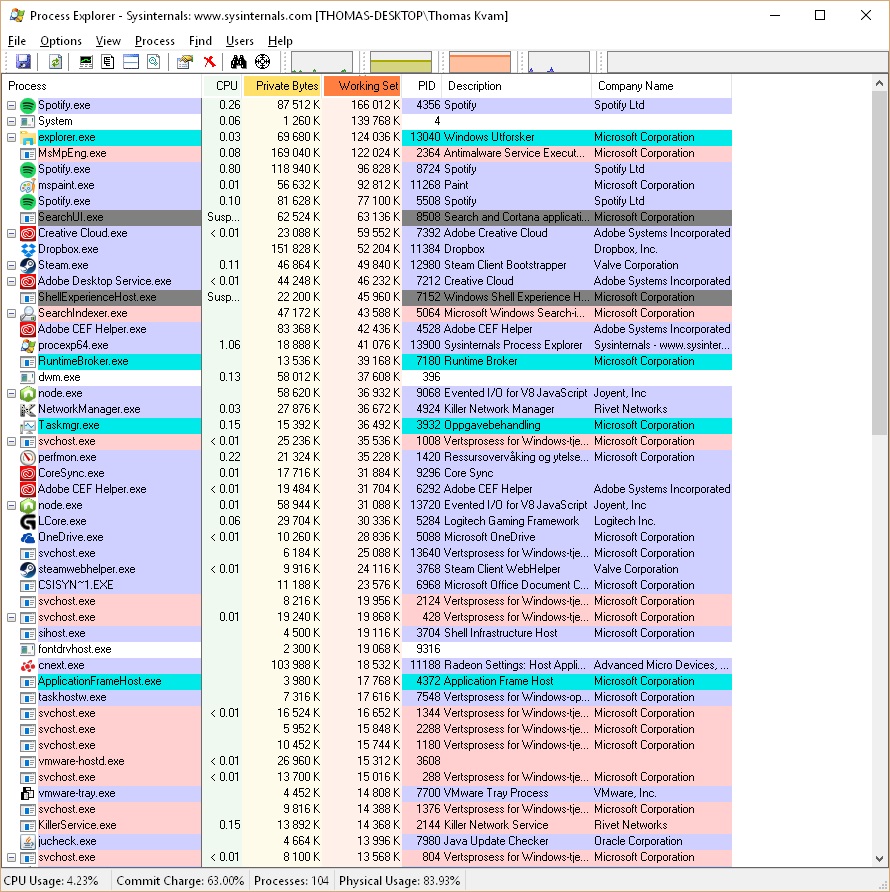Screen dimensions: 890x892
Task: Open the Options menu
Action: point(61,41)
